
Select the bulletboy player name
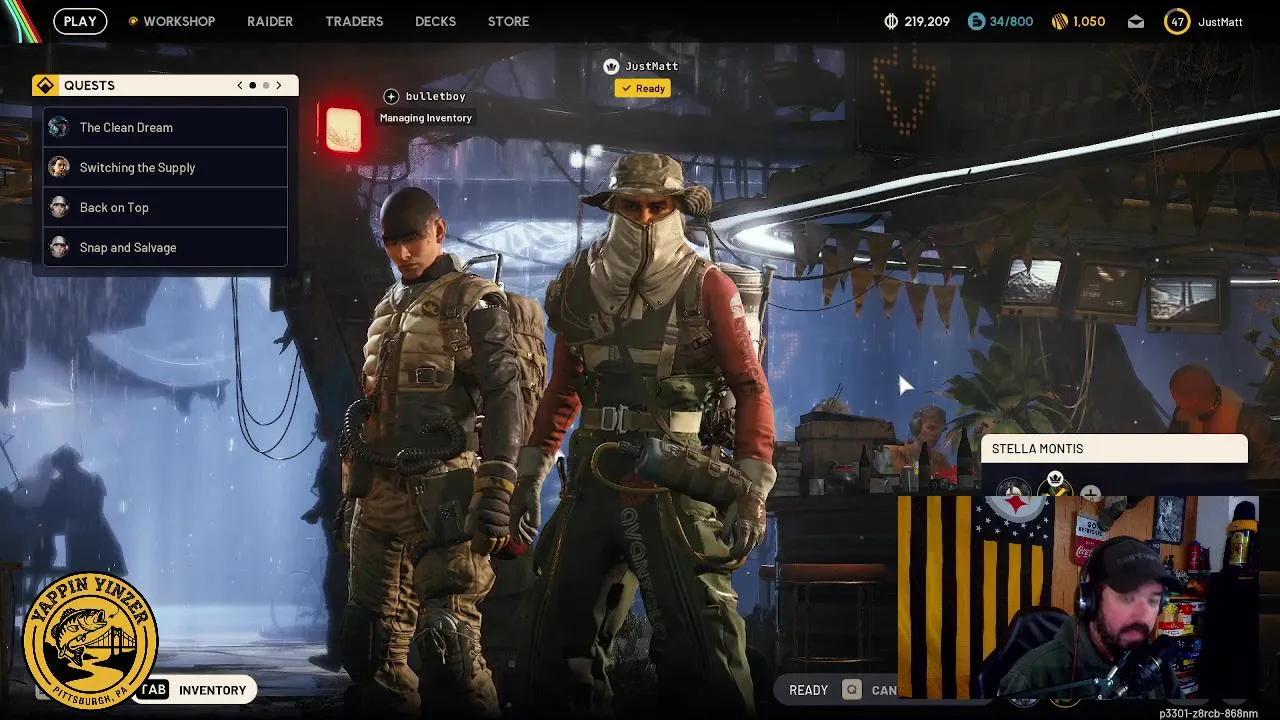(x=435, y=96)
